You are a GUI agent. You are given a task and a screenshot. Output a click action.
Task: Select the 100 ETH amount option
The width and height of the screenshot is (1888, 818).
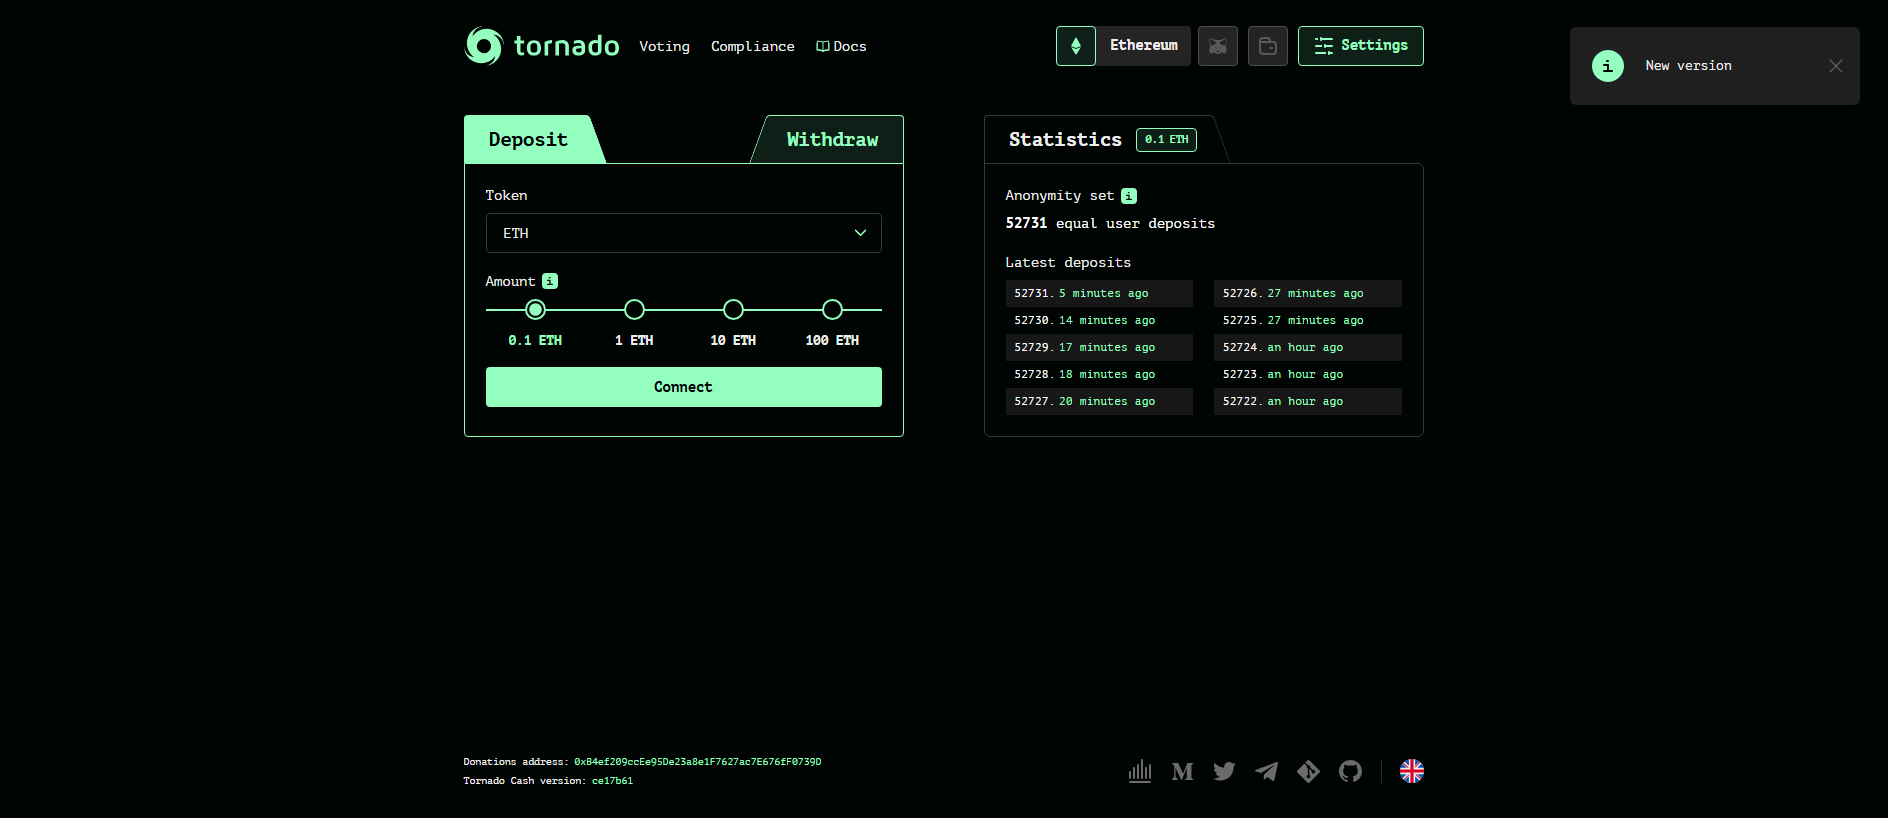point(832,310)
